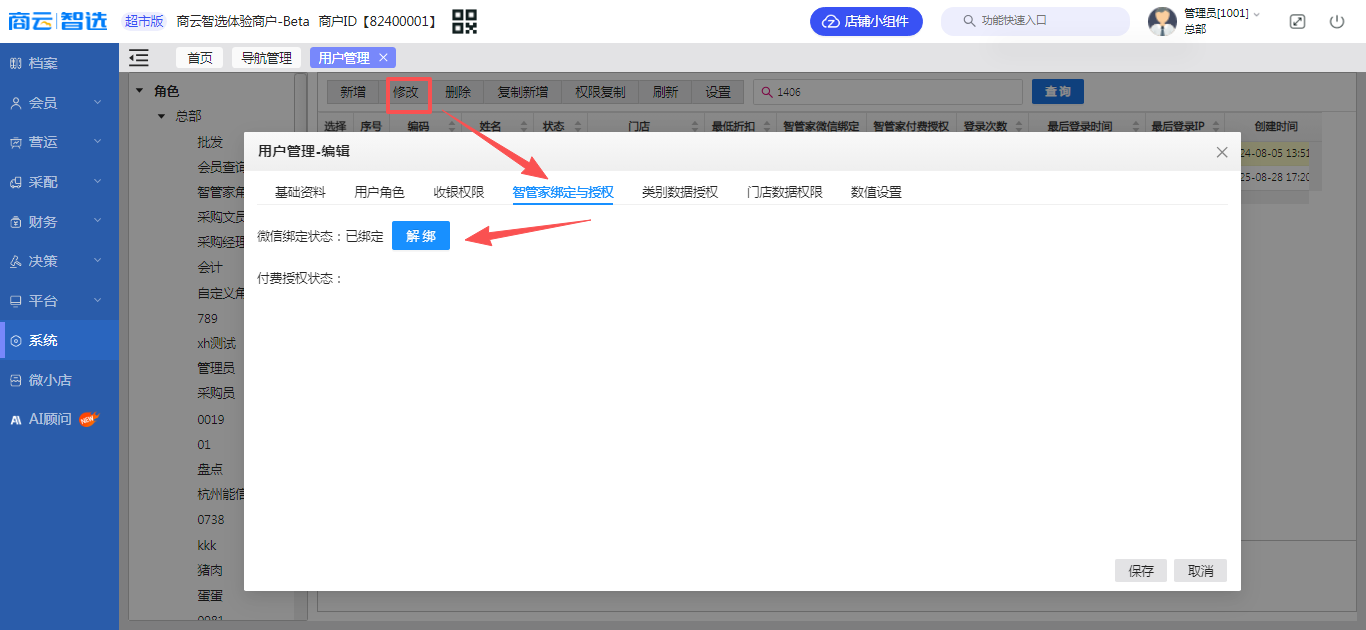Click the 取消 cancel button
Image resolution: width=1366 pixels, height=630 pixels.
[1200, 571]
